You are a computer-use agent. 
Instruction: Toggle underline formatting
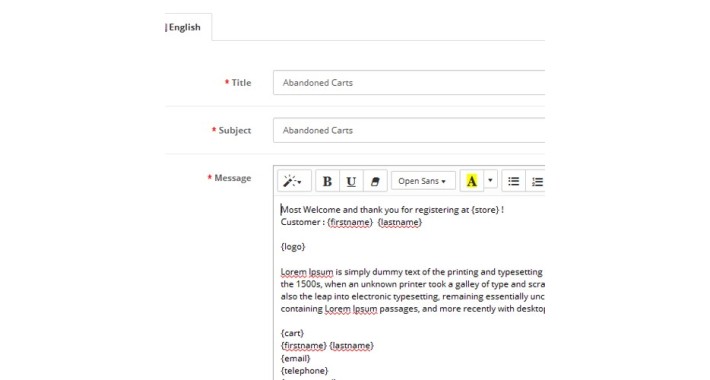point(351,181)
